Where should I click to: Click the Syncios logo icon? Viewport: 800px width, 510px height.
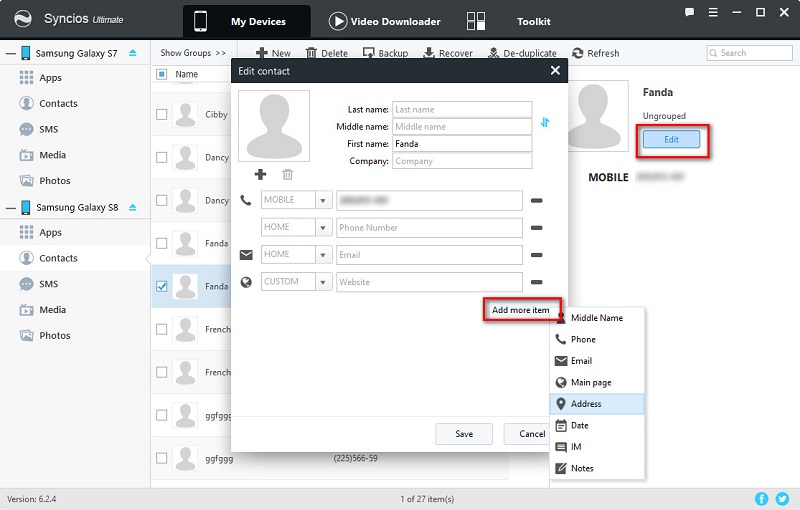coord(23,19)
